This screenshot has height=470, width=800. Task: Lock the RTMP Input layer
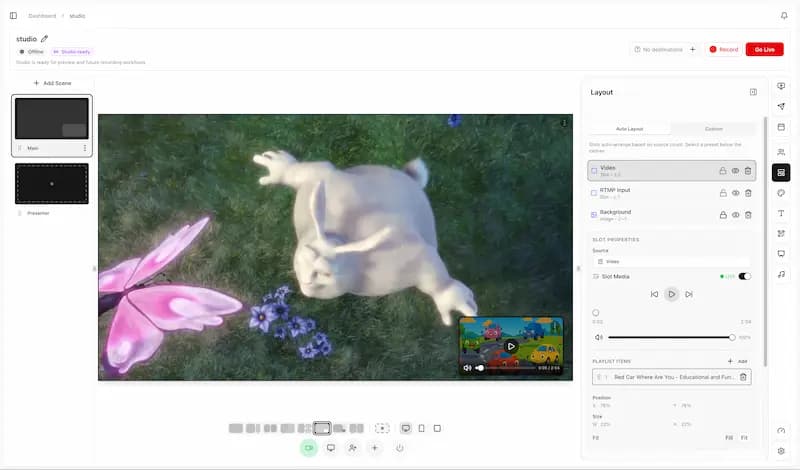point(723,193)
